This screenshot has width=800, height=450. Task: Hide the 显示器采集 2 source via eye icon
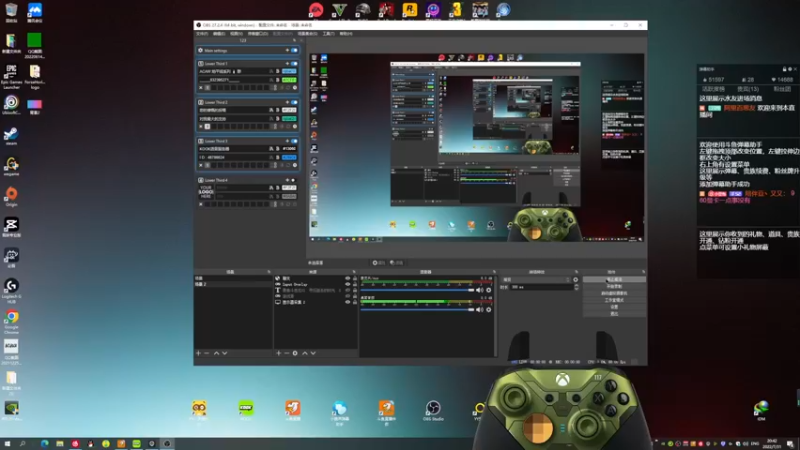pyautogui.click(x=348, y=302)
